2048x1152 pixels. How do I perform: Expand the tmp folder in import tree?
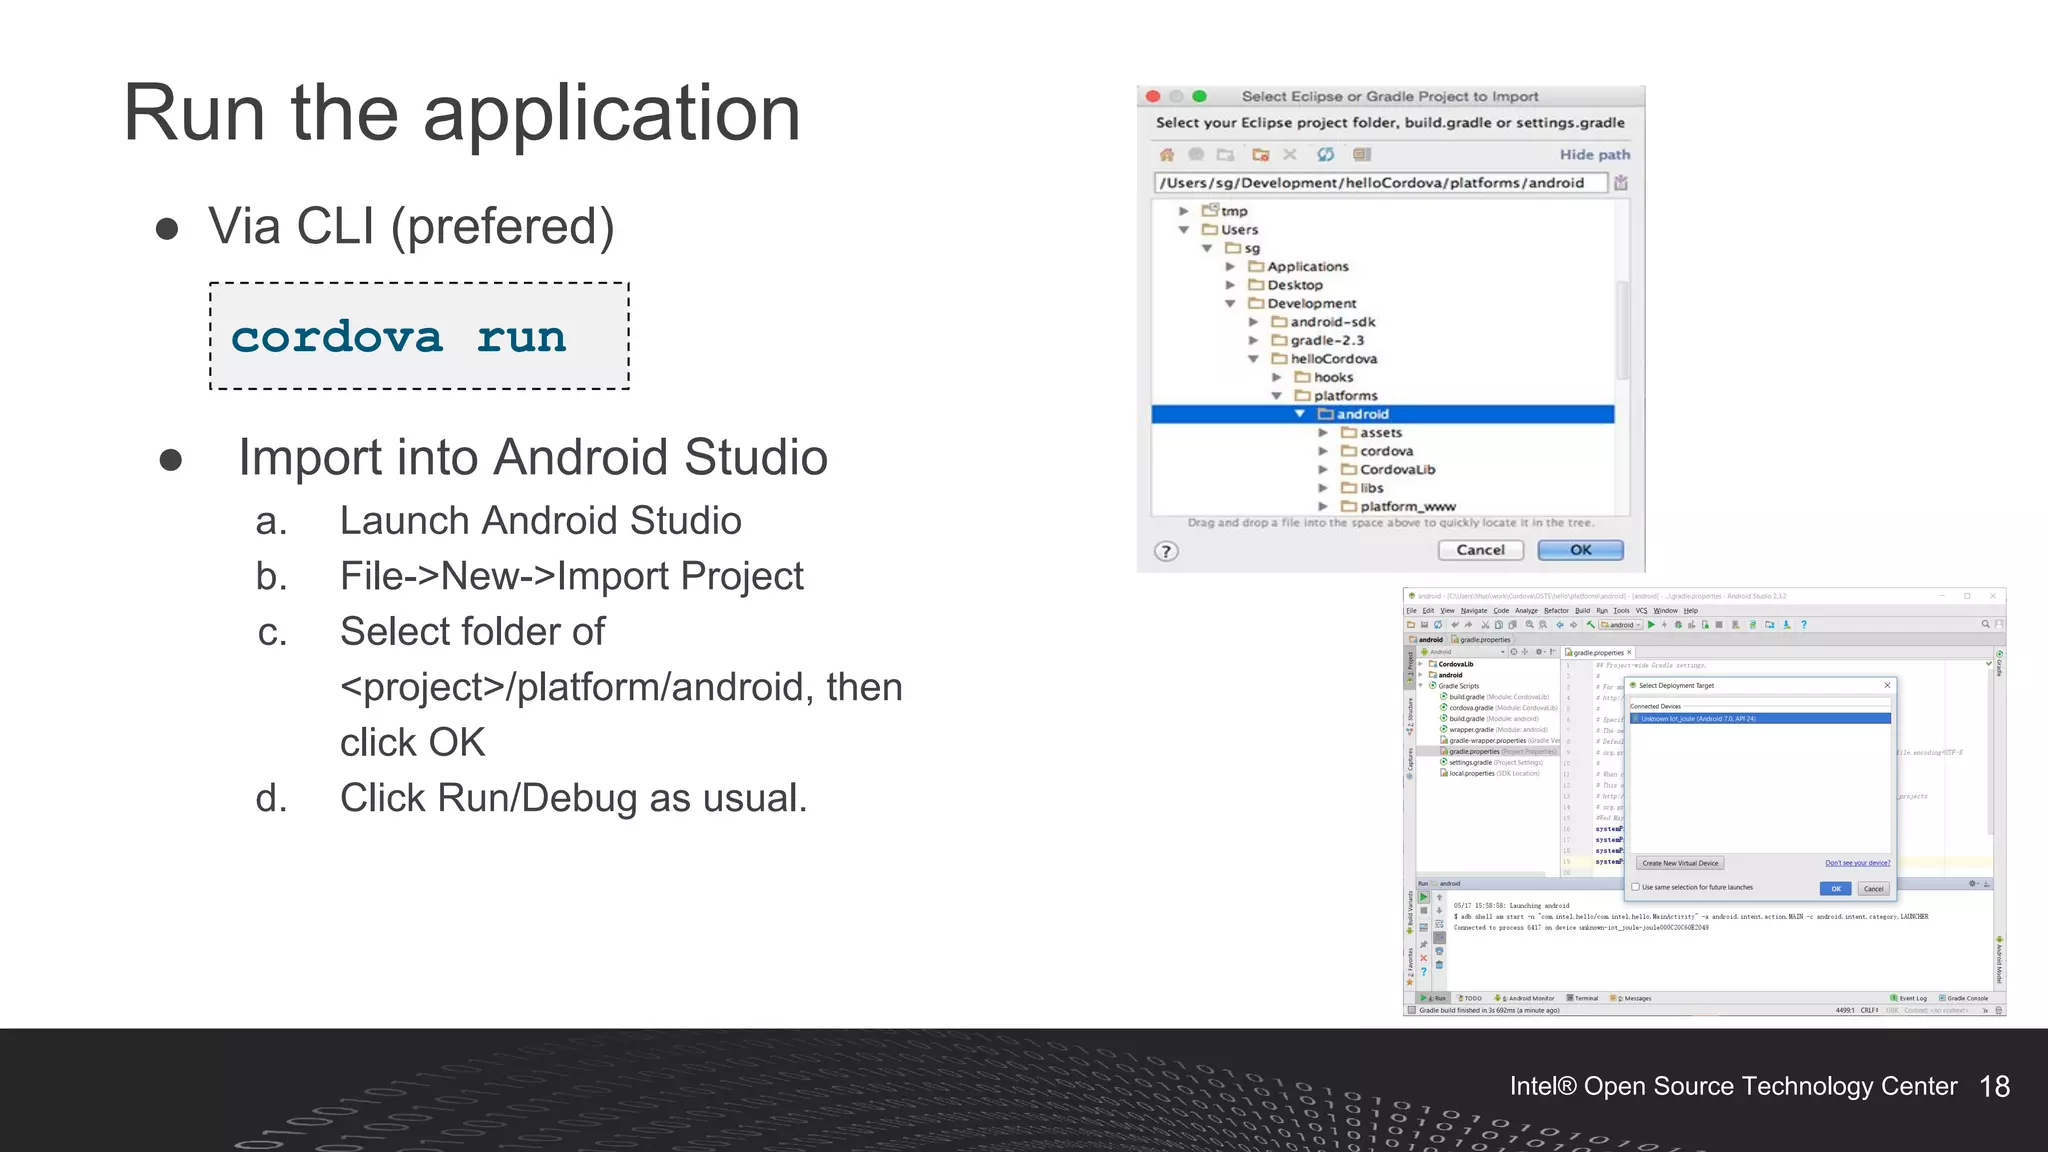tap(1183, 211)
